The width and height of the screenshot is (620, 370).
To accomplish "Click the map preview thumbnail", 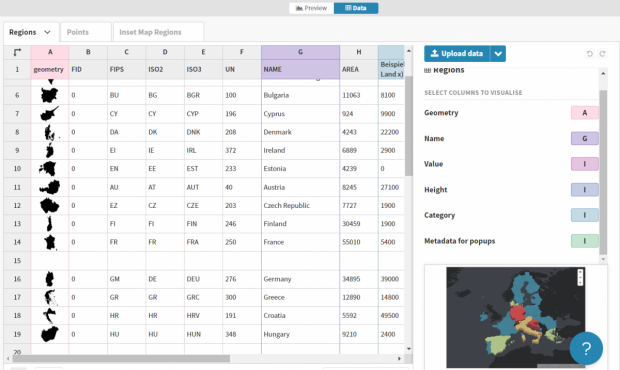I will [516, 317].
